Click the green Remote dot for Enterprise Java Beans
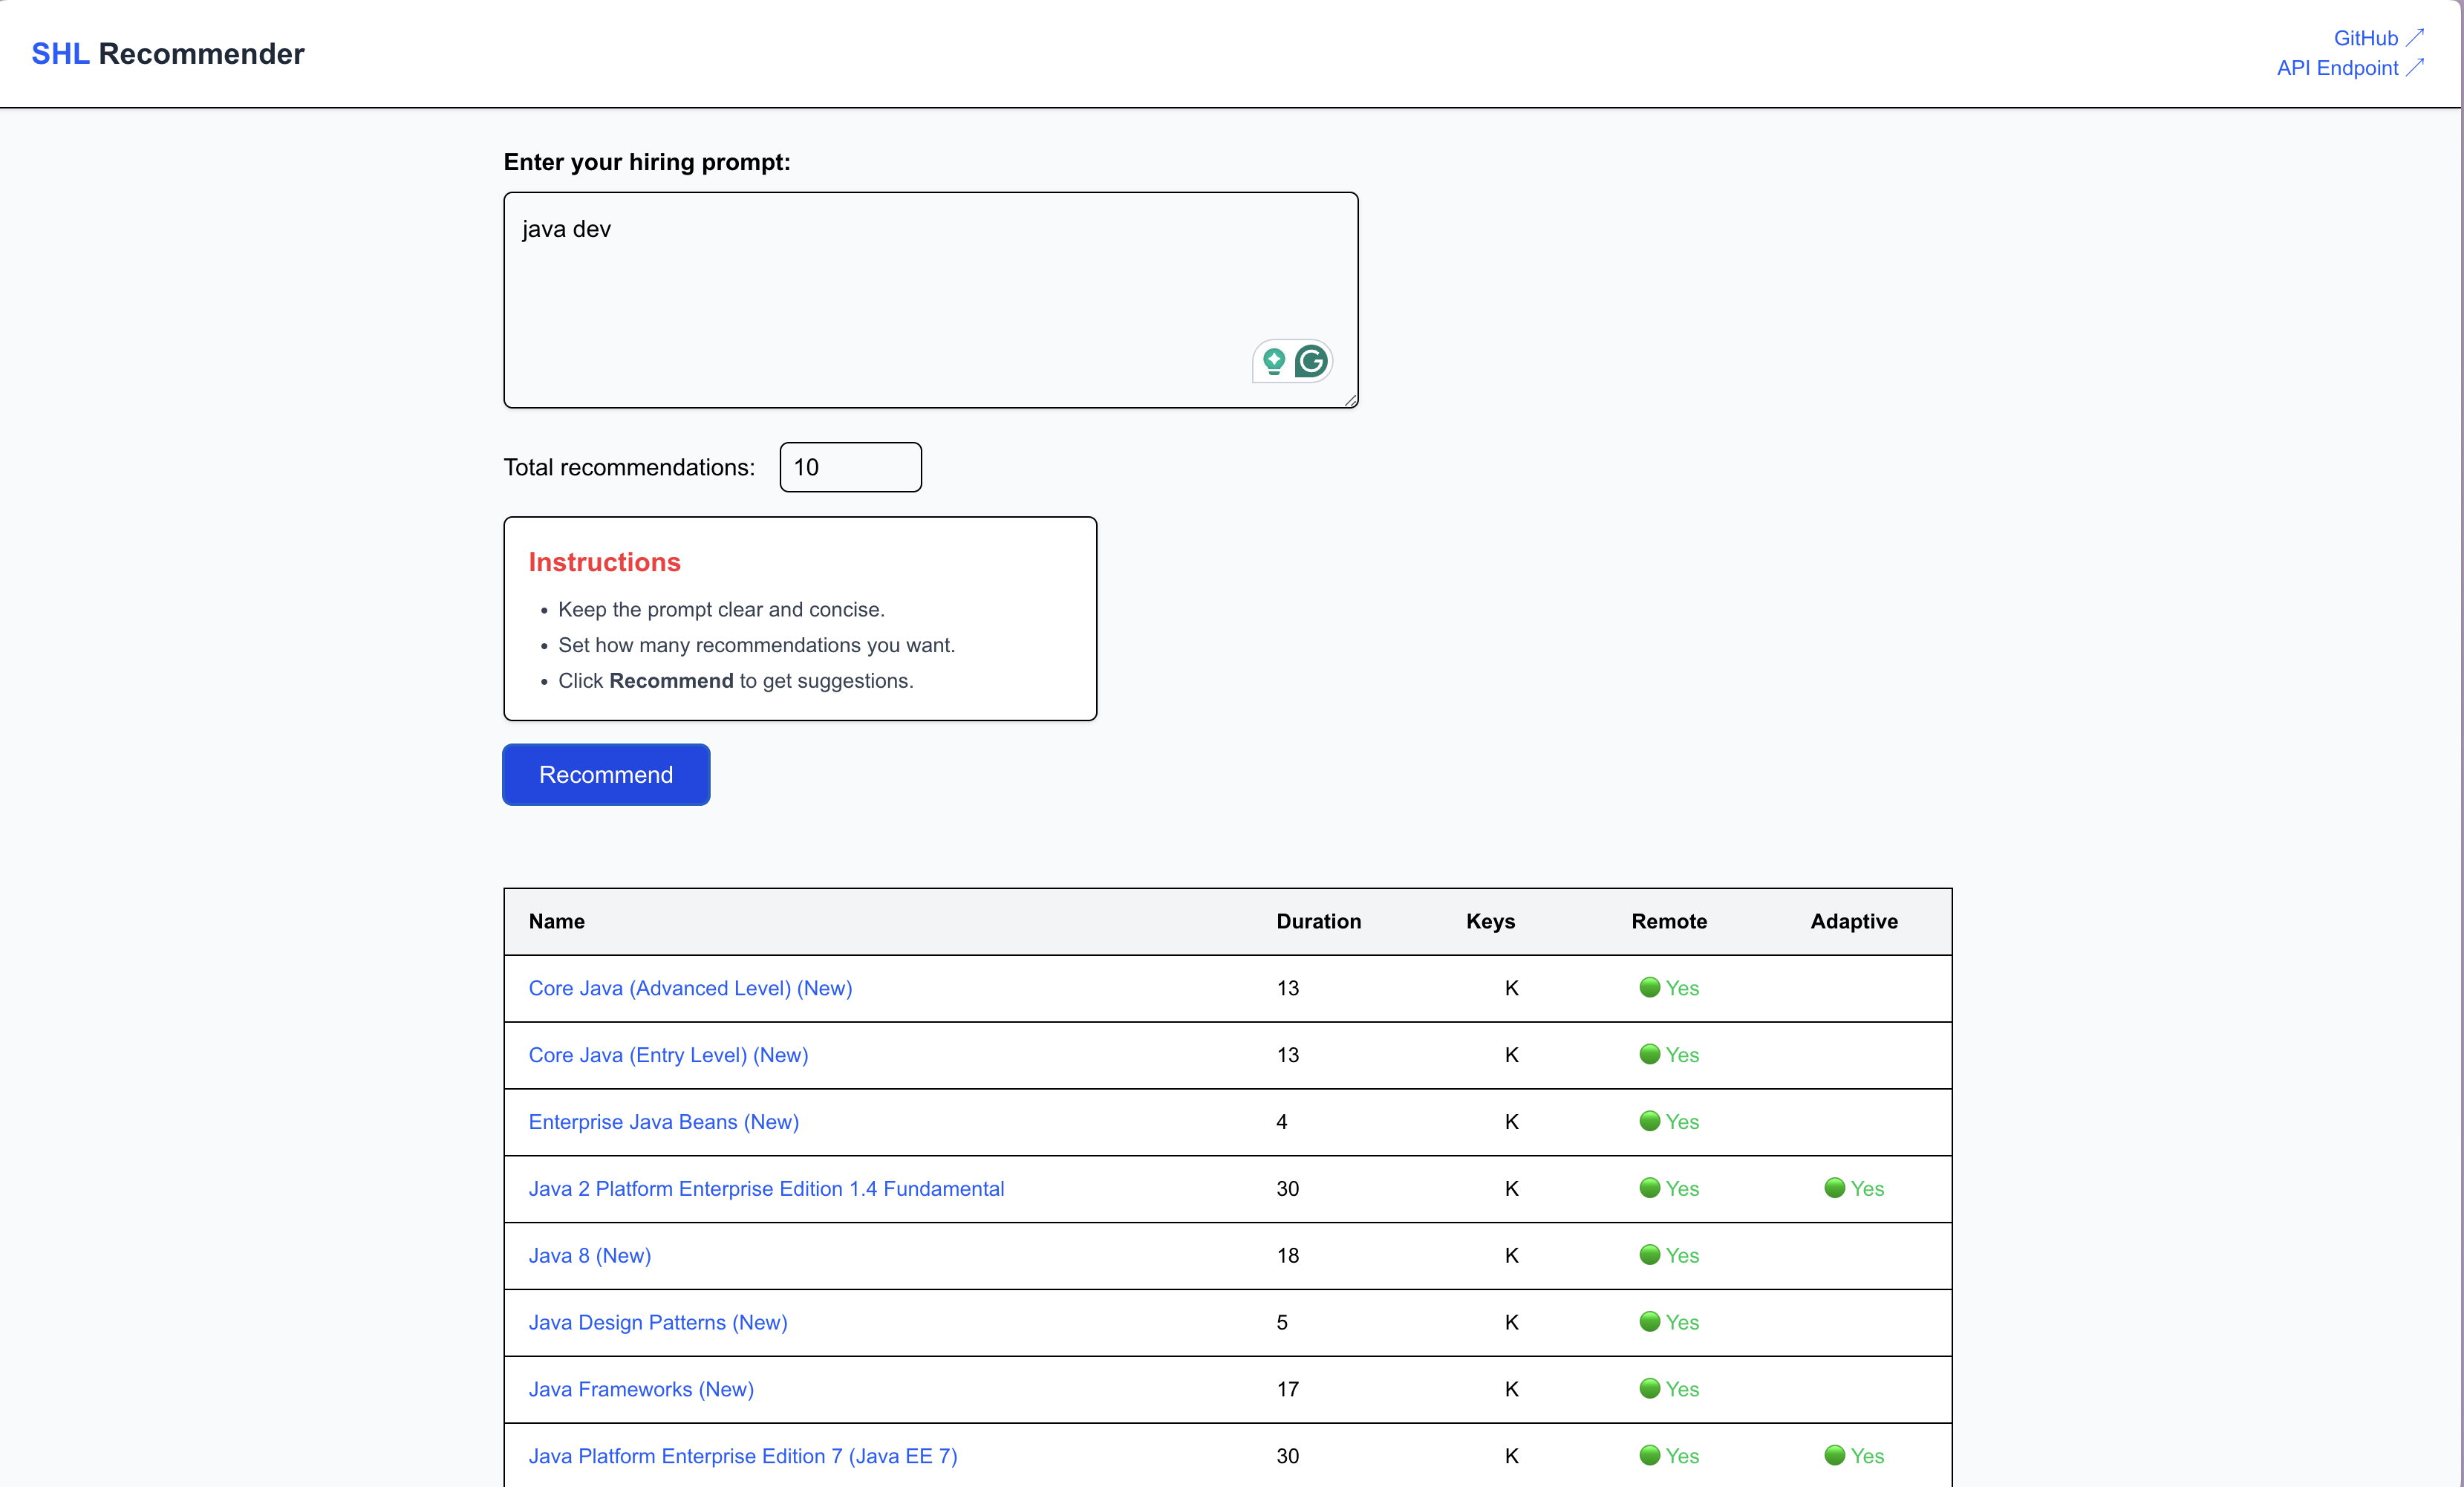The width and height of the screenshot is (2464, 1487). coord(1650,1121)
